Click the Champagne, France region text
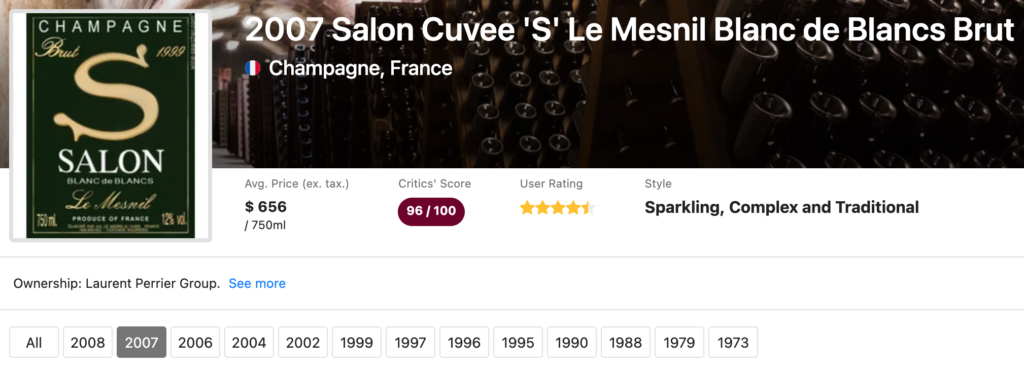 (360, 68)
